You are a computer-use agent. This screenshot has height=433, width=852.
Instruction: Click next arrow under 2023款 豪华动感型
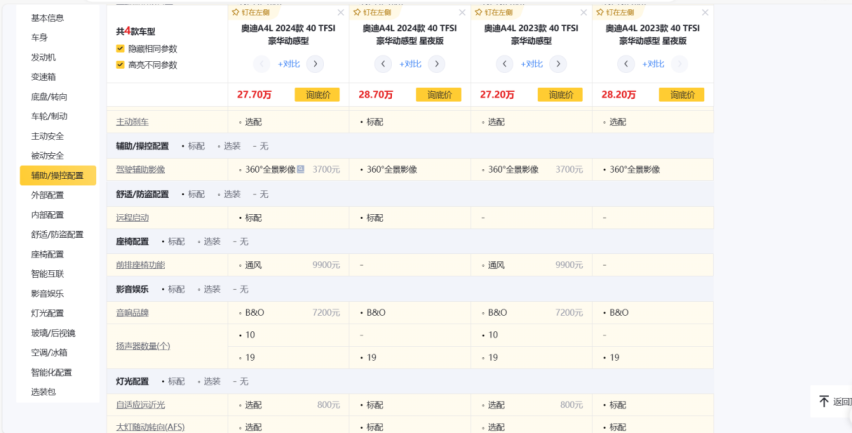pos(558,64)
